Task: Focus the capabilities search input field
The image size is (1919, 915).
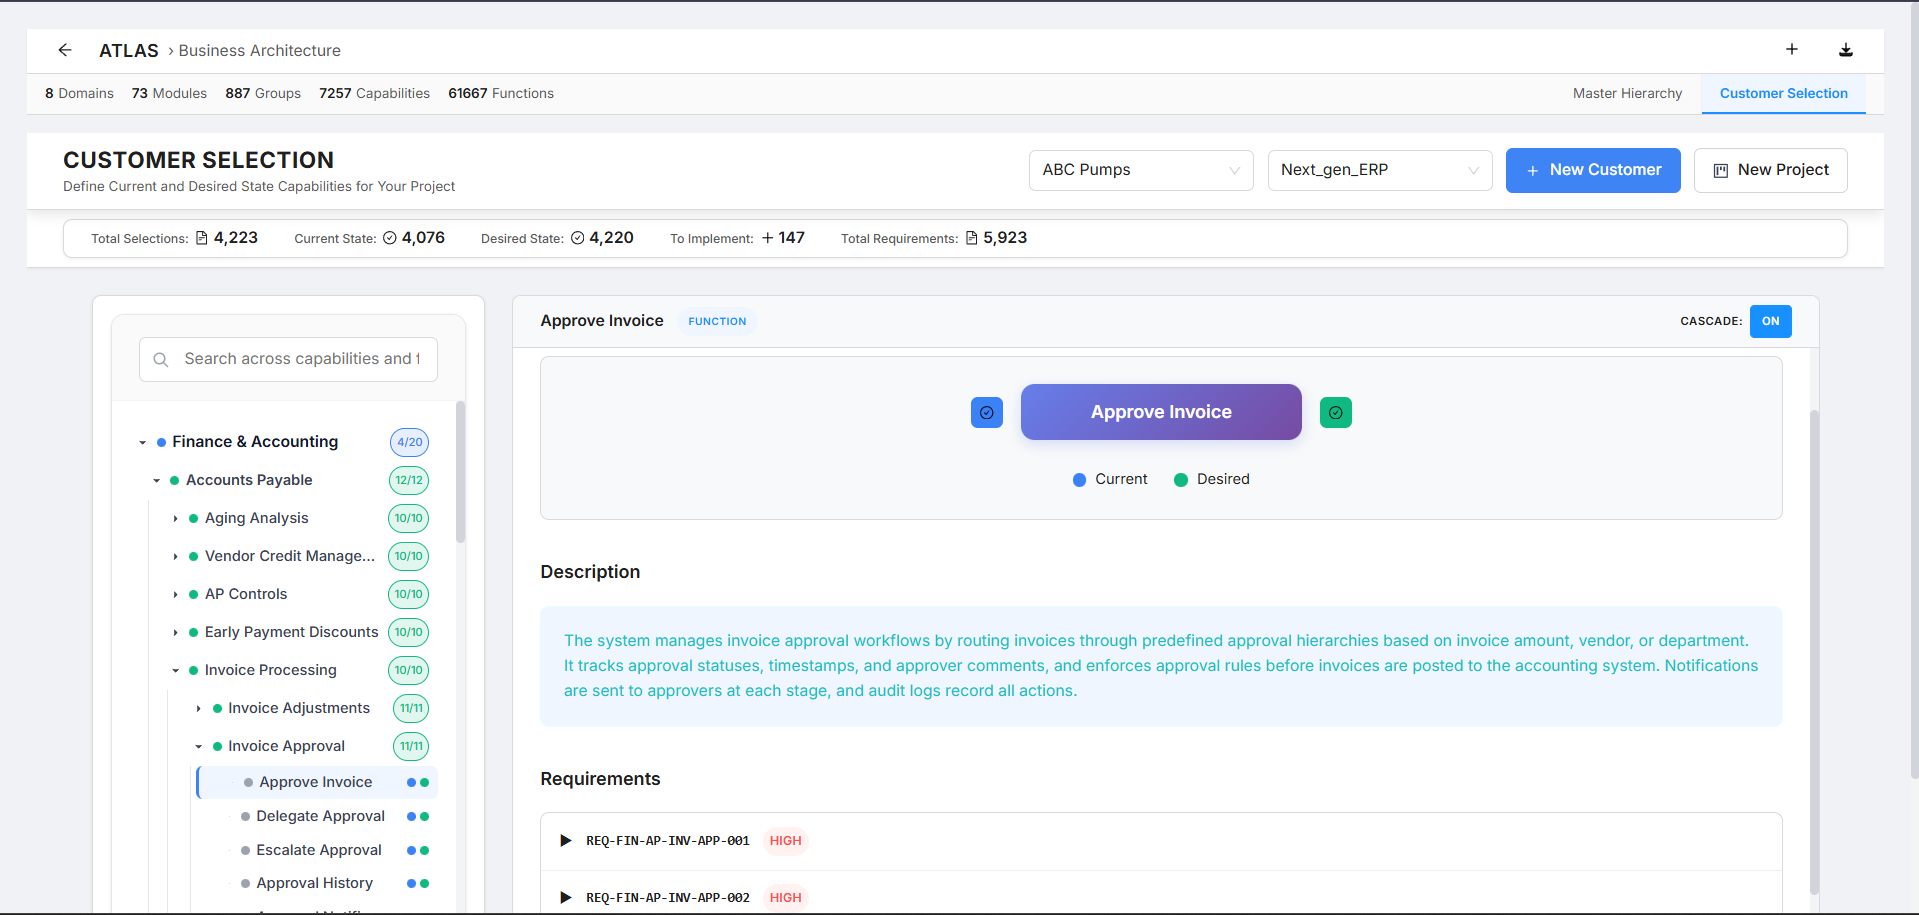Action: pos(302,359)
